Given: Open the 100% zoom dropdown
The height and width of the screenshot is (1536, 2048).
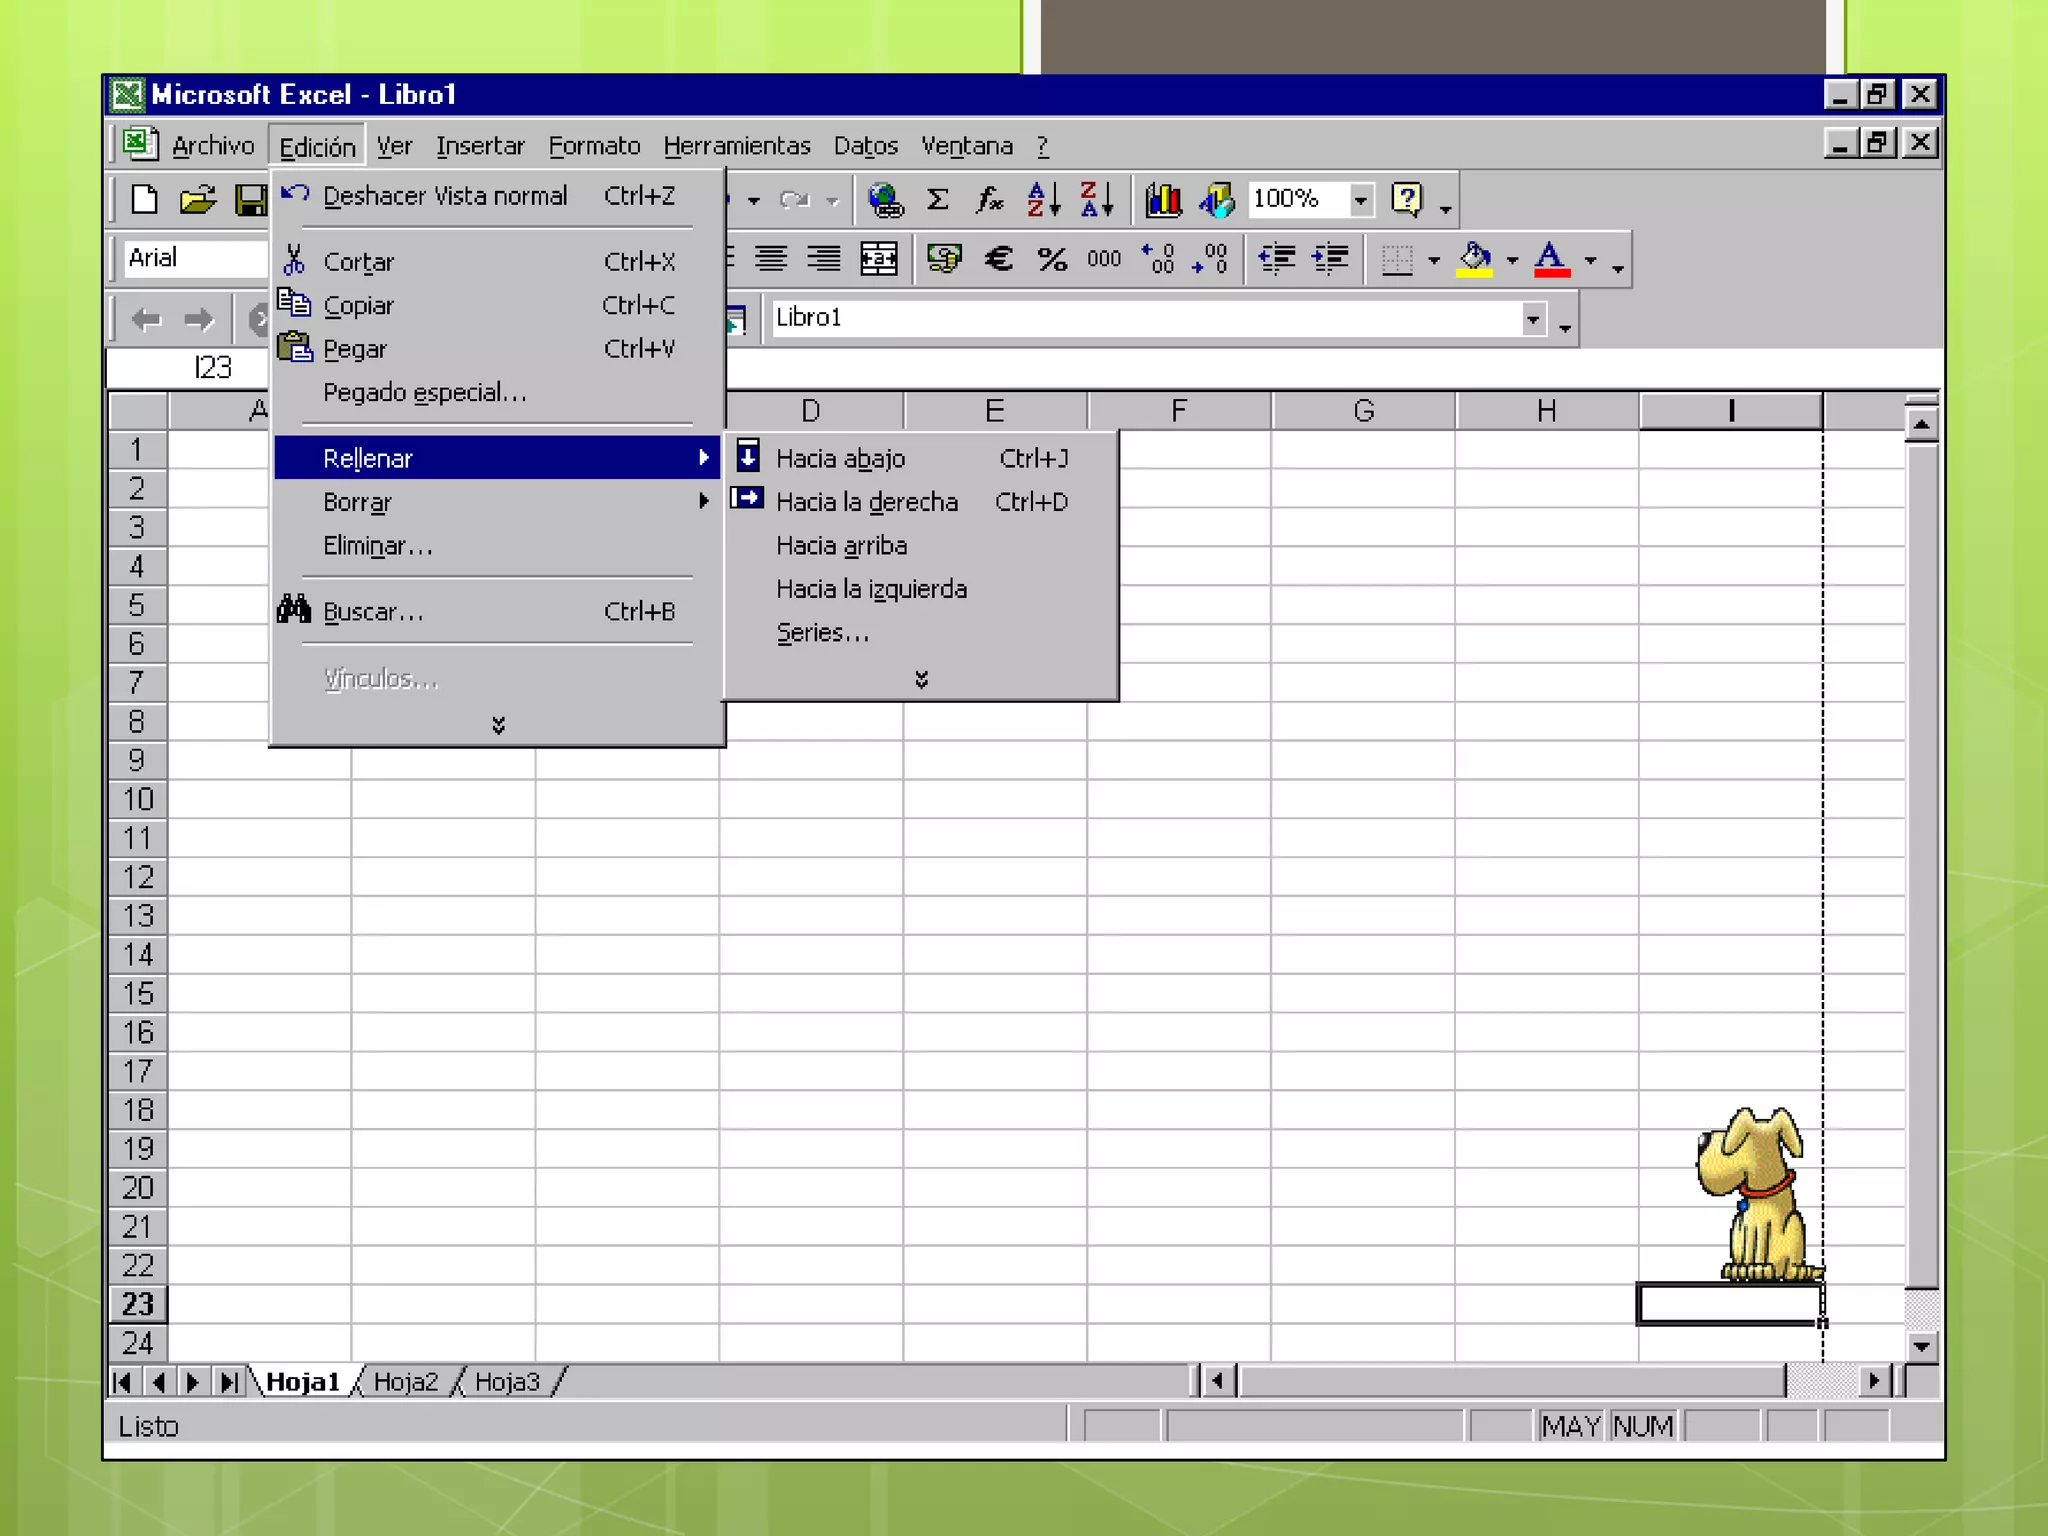Looking at the screenshot, I should point(1360,199).
